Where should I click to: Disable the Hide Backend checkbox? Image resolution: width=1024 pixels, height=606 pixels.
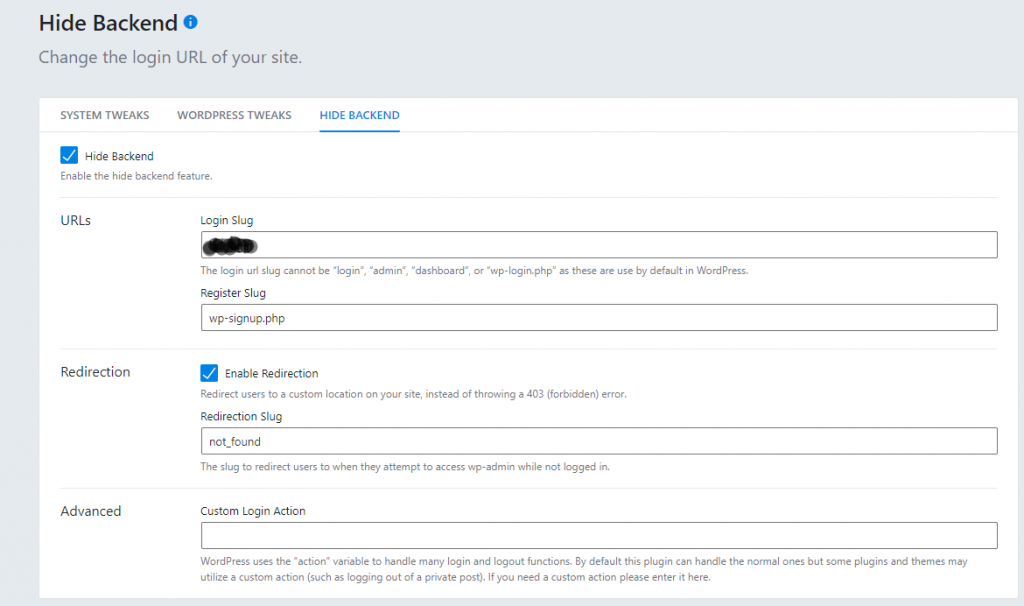click(x=69, y=155)
